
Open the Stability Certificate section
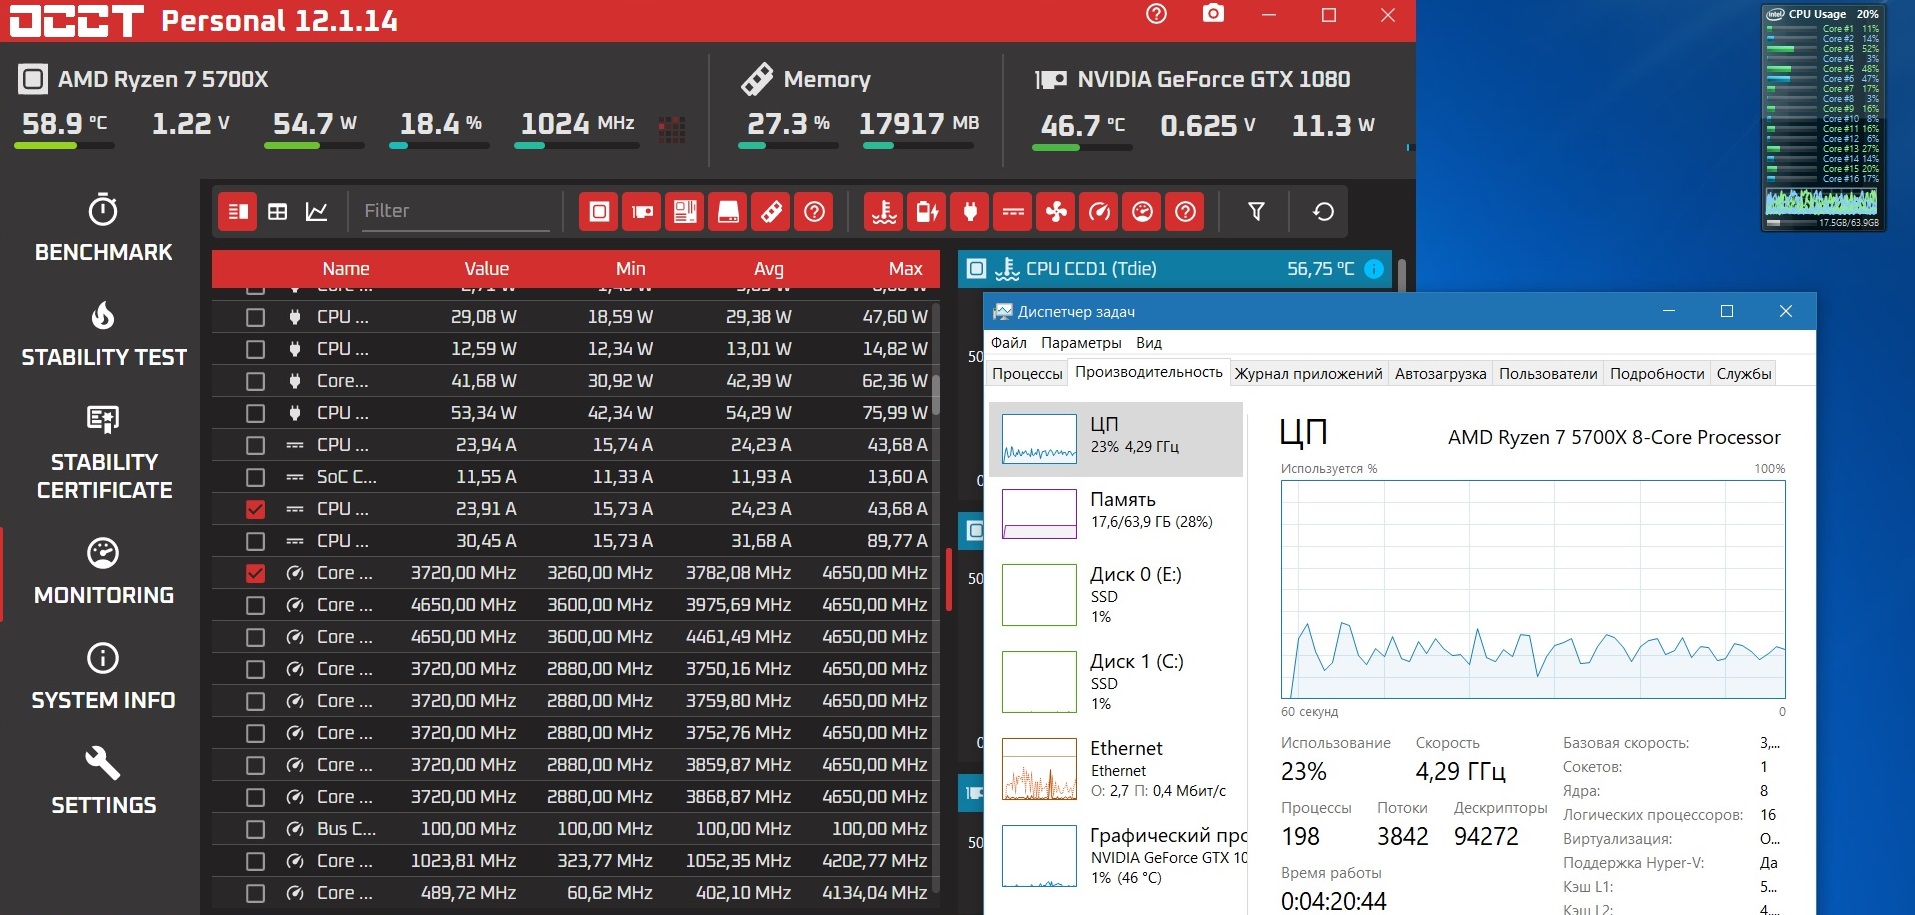click(103, 453)
